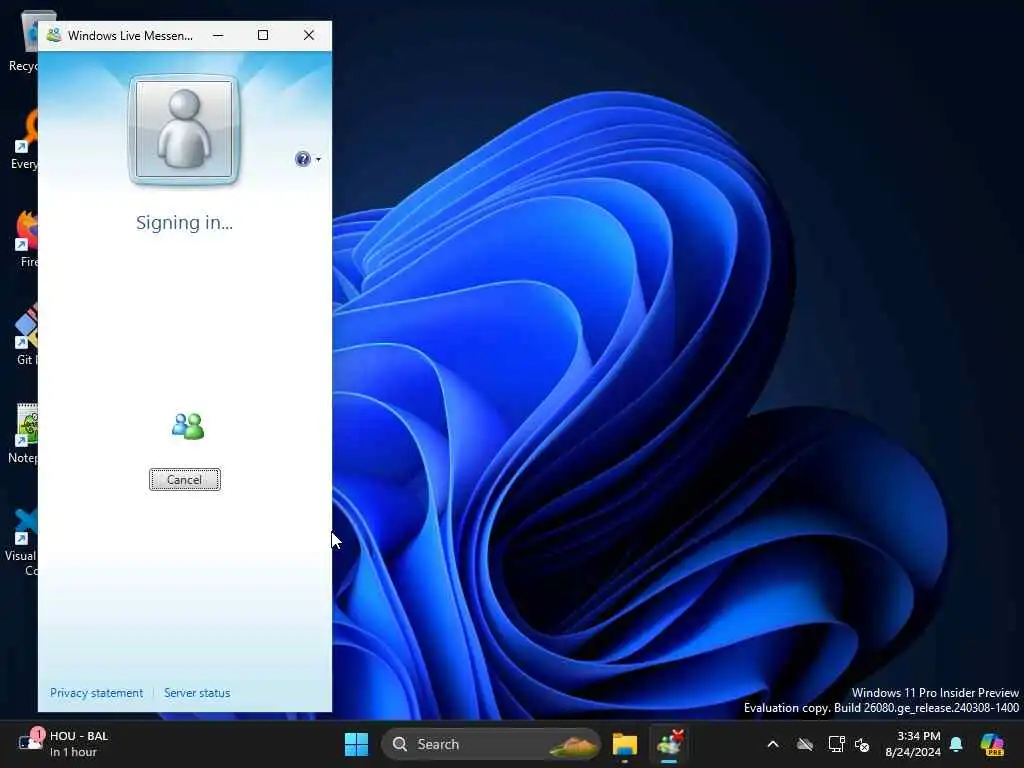Select the Recycle Bin desktop icon
Image resolution: width=1024 pixels, height=768 pixels.
[x=24, y=42]
